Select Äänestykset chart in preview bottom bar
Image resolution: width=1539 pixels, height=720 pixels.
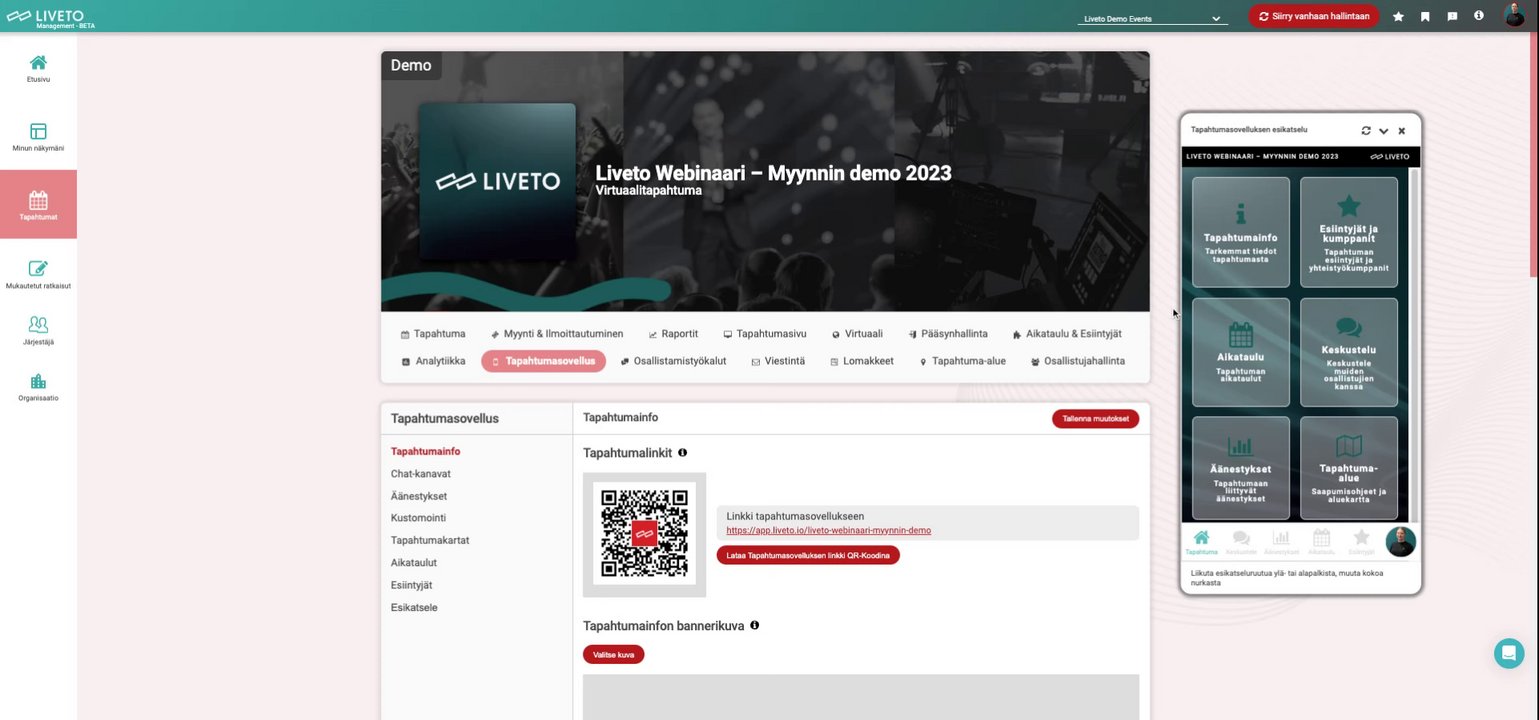[x=1281, y=543]
